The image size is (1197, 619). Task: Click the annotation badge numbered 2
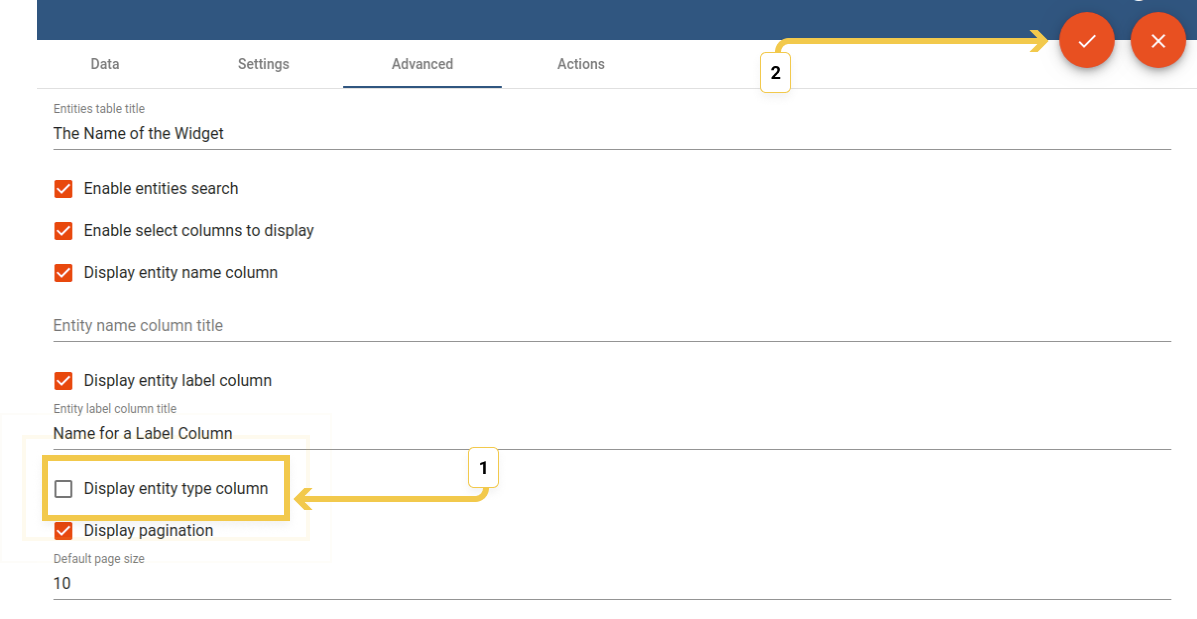775,73
